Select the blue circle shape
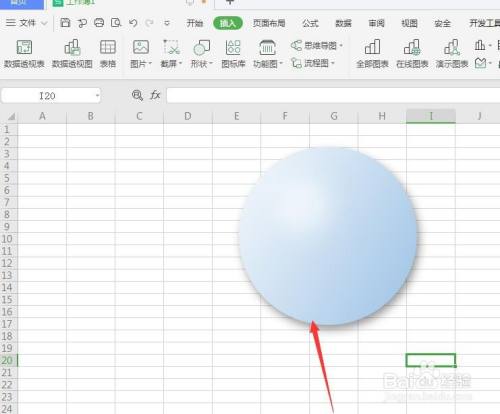This screenshot has width=500, height=414. coord(328,236)
